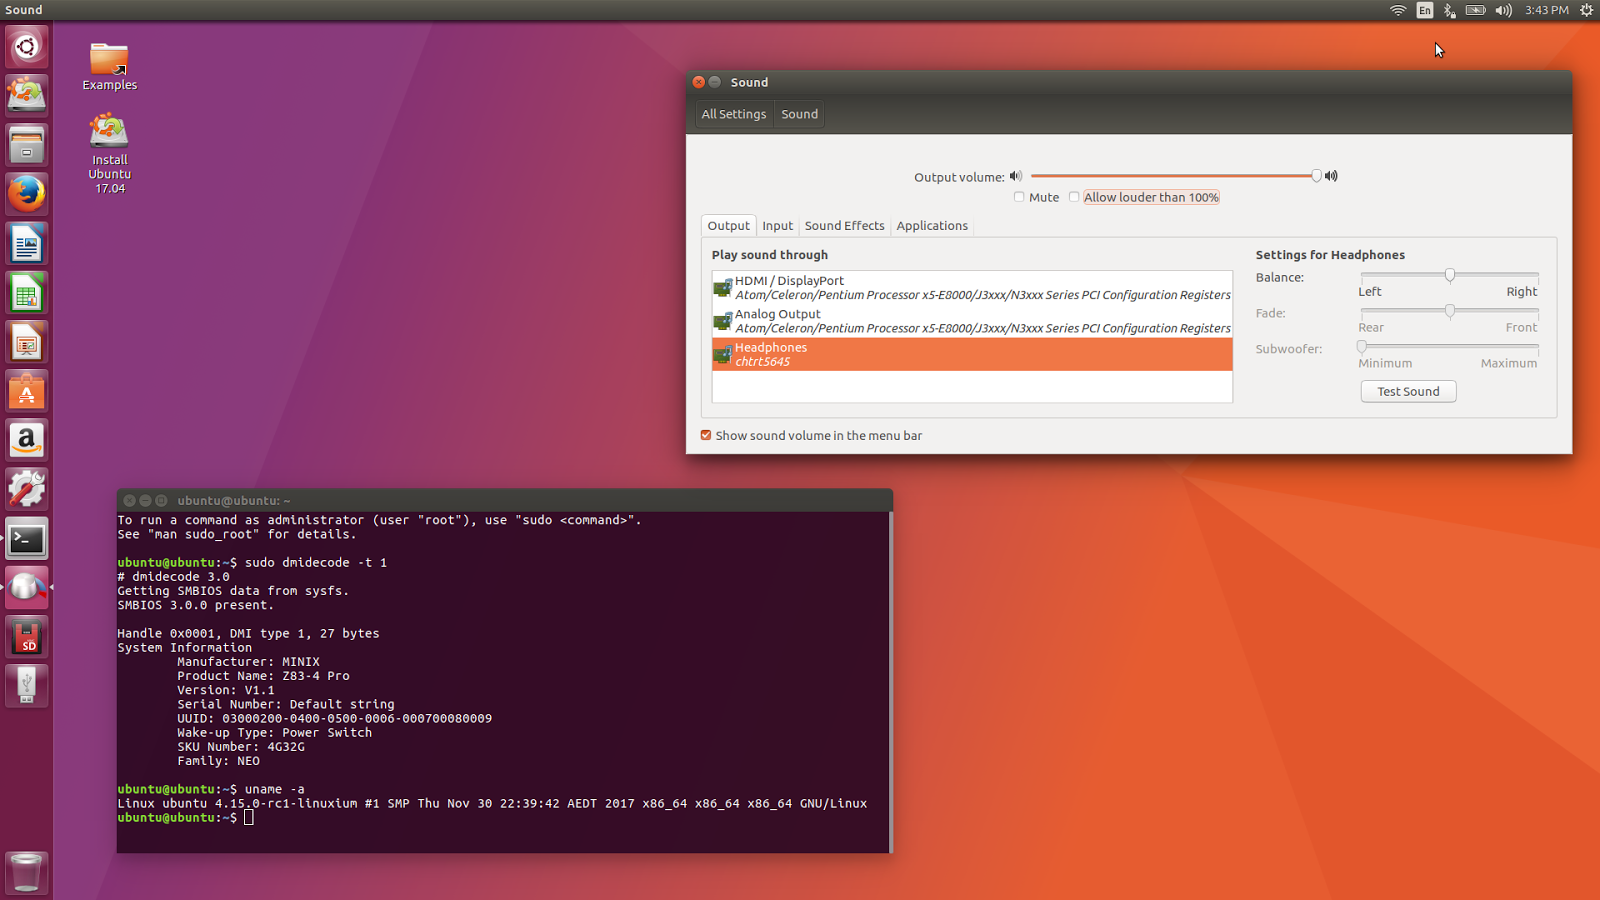Minimize the terminal window

tap(145, 500)
